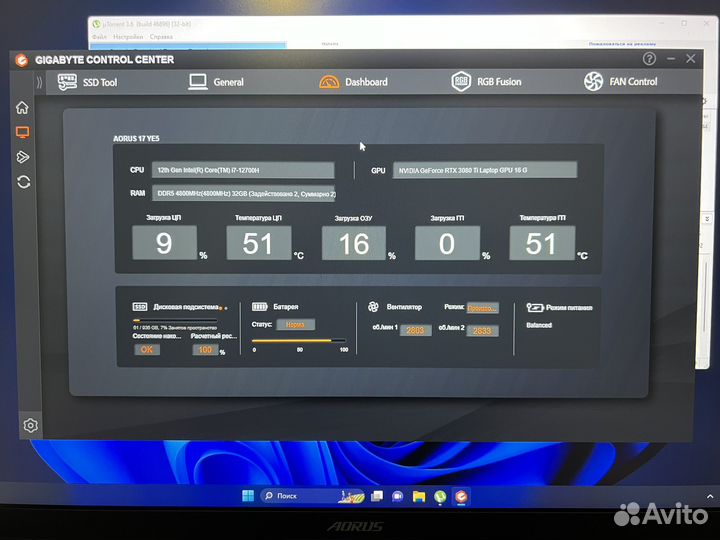Open Справка menu in uTorrent window
This screenshot has height=540, width=720.
tap(161, 37)
